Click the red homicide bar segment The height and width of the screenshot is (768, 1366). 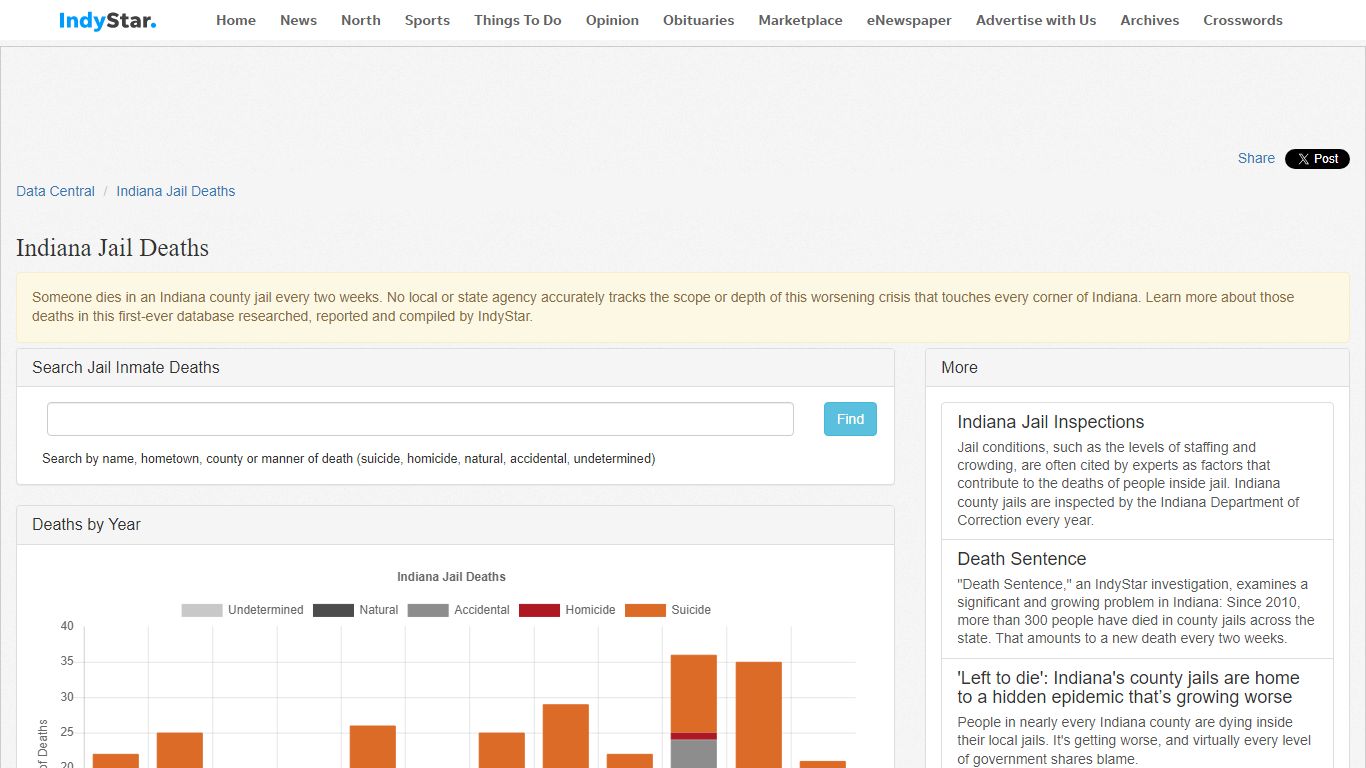(x=694, y=736)
